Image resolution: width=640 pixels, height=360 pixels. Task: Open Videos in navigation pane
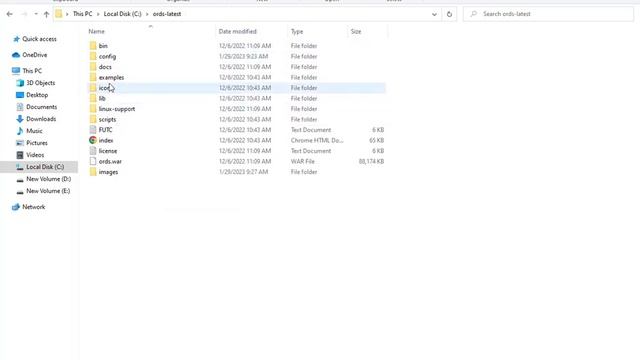(x=35, y=155)
